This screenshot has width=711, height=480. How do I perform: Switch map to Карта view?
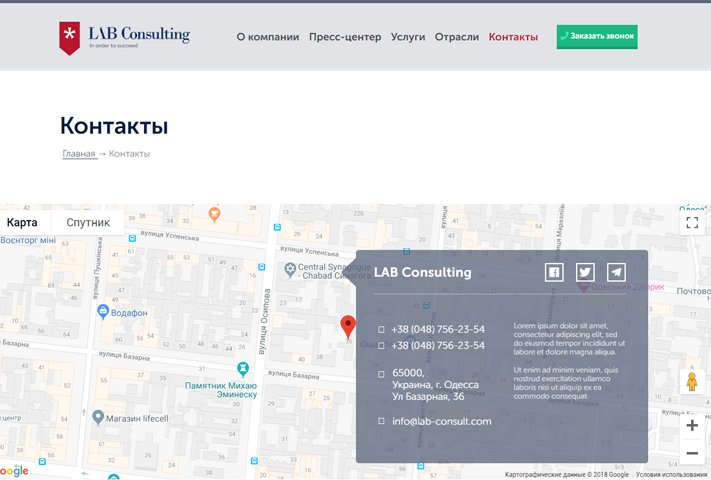tap(22, 223)
